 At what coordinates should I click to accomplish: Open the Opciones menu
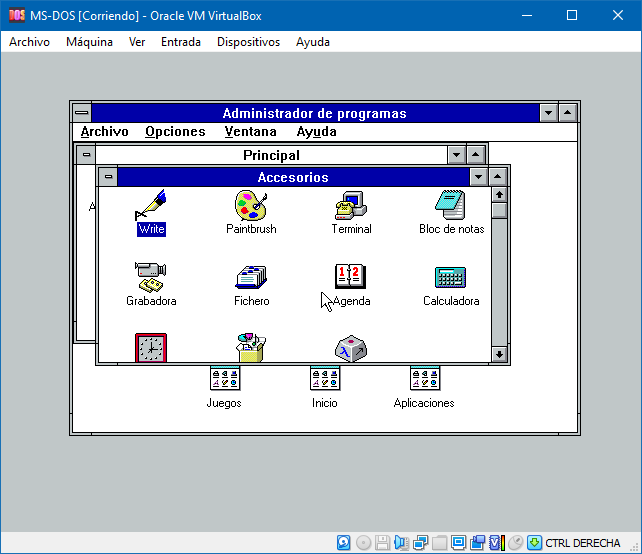(x=175, y=131)
